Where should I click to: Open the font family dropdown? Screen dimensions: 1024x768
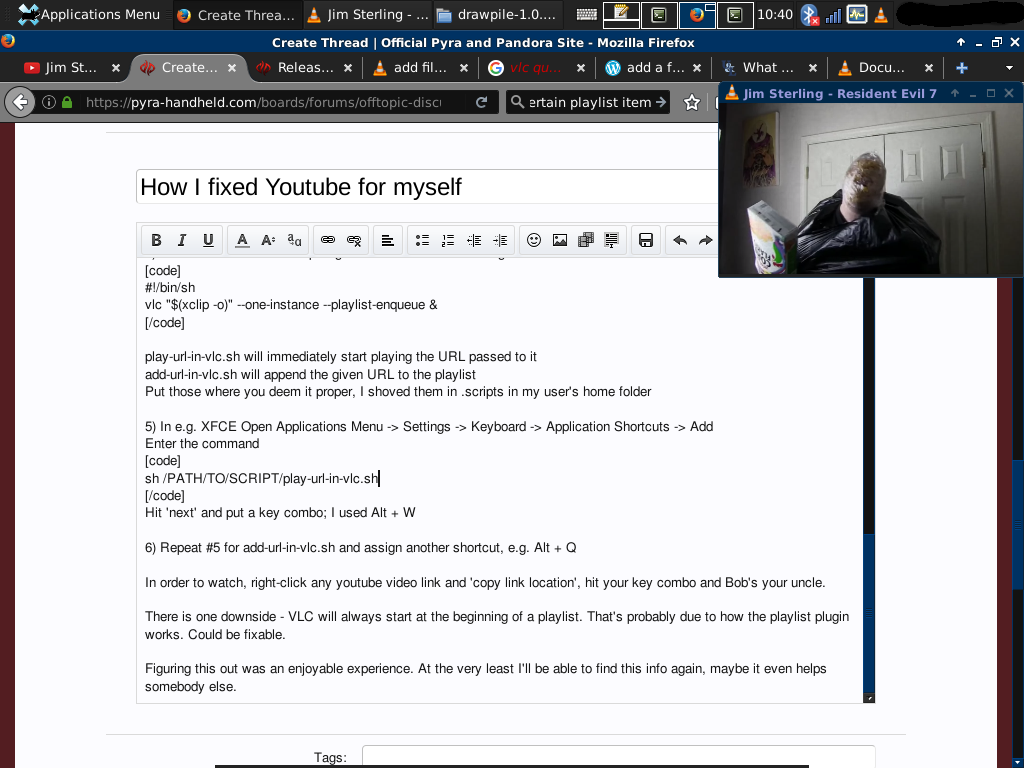pyautogui.click(x=294, y=240)
